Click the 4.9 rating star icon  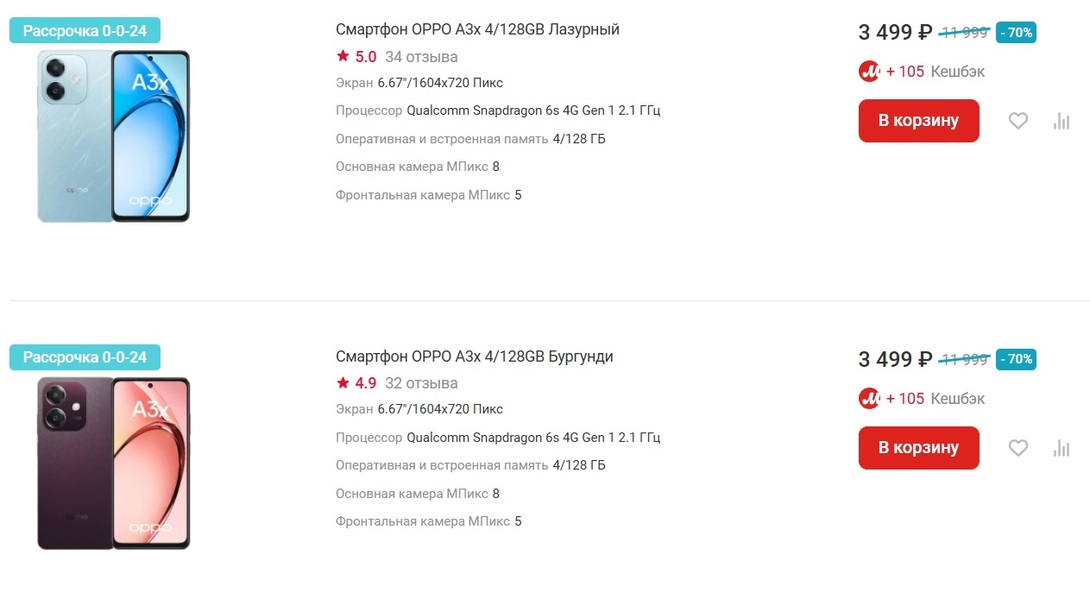point(343,383)
